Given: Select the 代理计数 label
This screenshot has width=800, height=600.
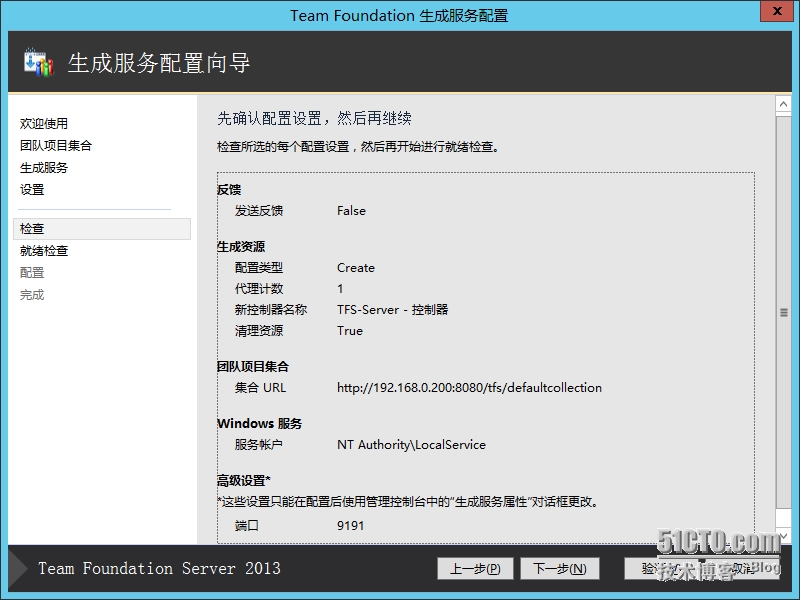Looking at the screenshot, I should tap(259, 289).
